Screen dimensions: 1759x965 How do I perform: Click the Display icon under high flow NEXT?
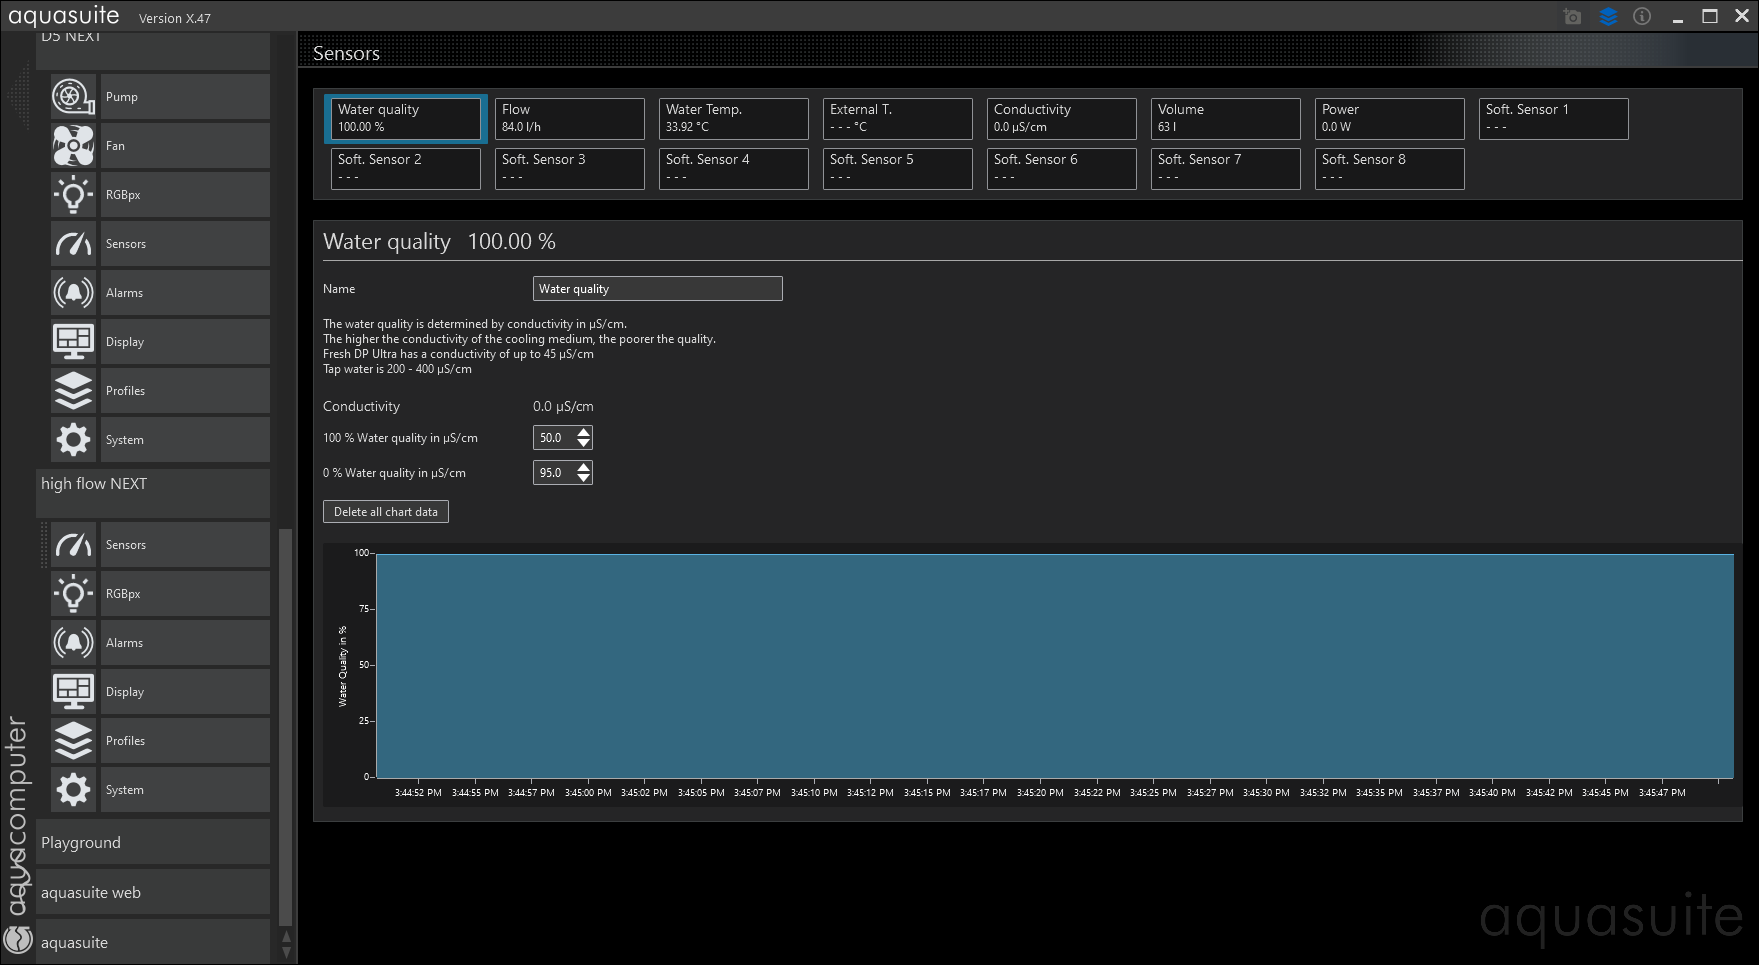click(x=73, y=692)
